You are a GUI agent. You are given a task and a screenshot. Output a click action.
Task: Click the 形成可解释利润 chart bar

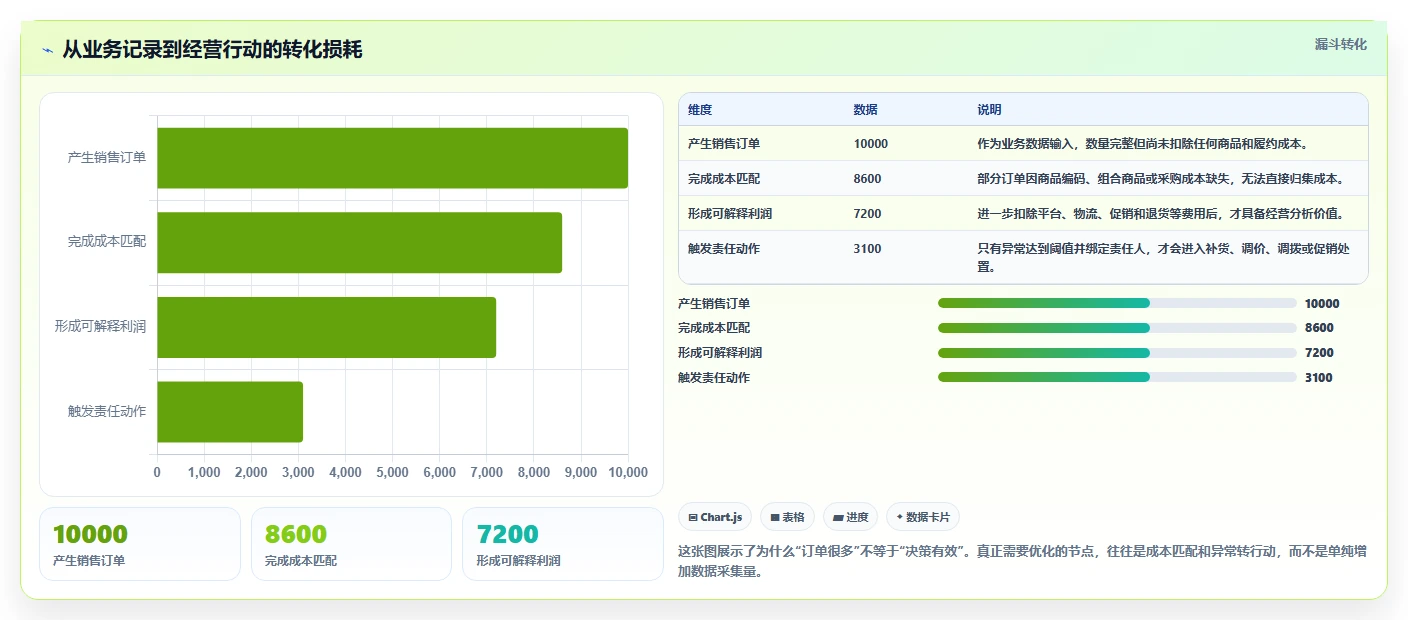pos(326,327)
